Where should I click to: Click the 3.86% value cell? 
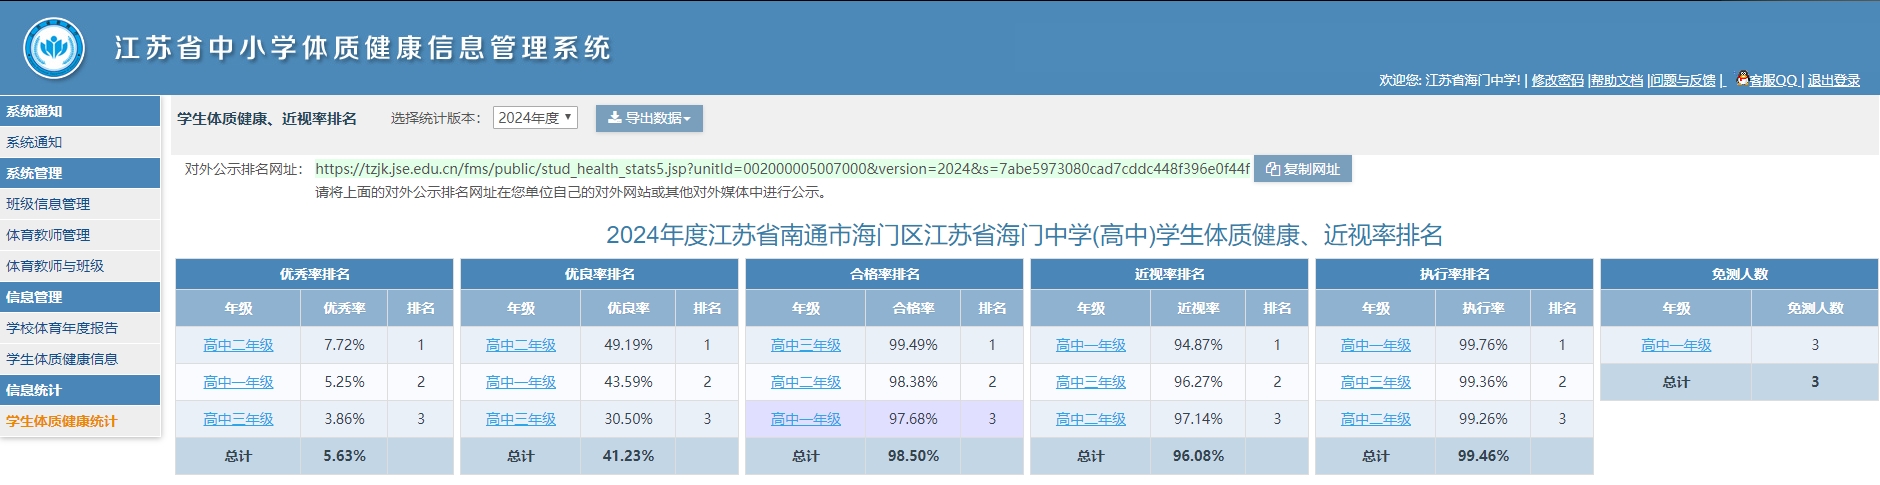click(x=344, y=419)
